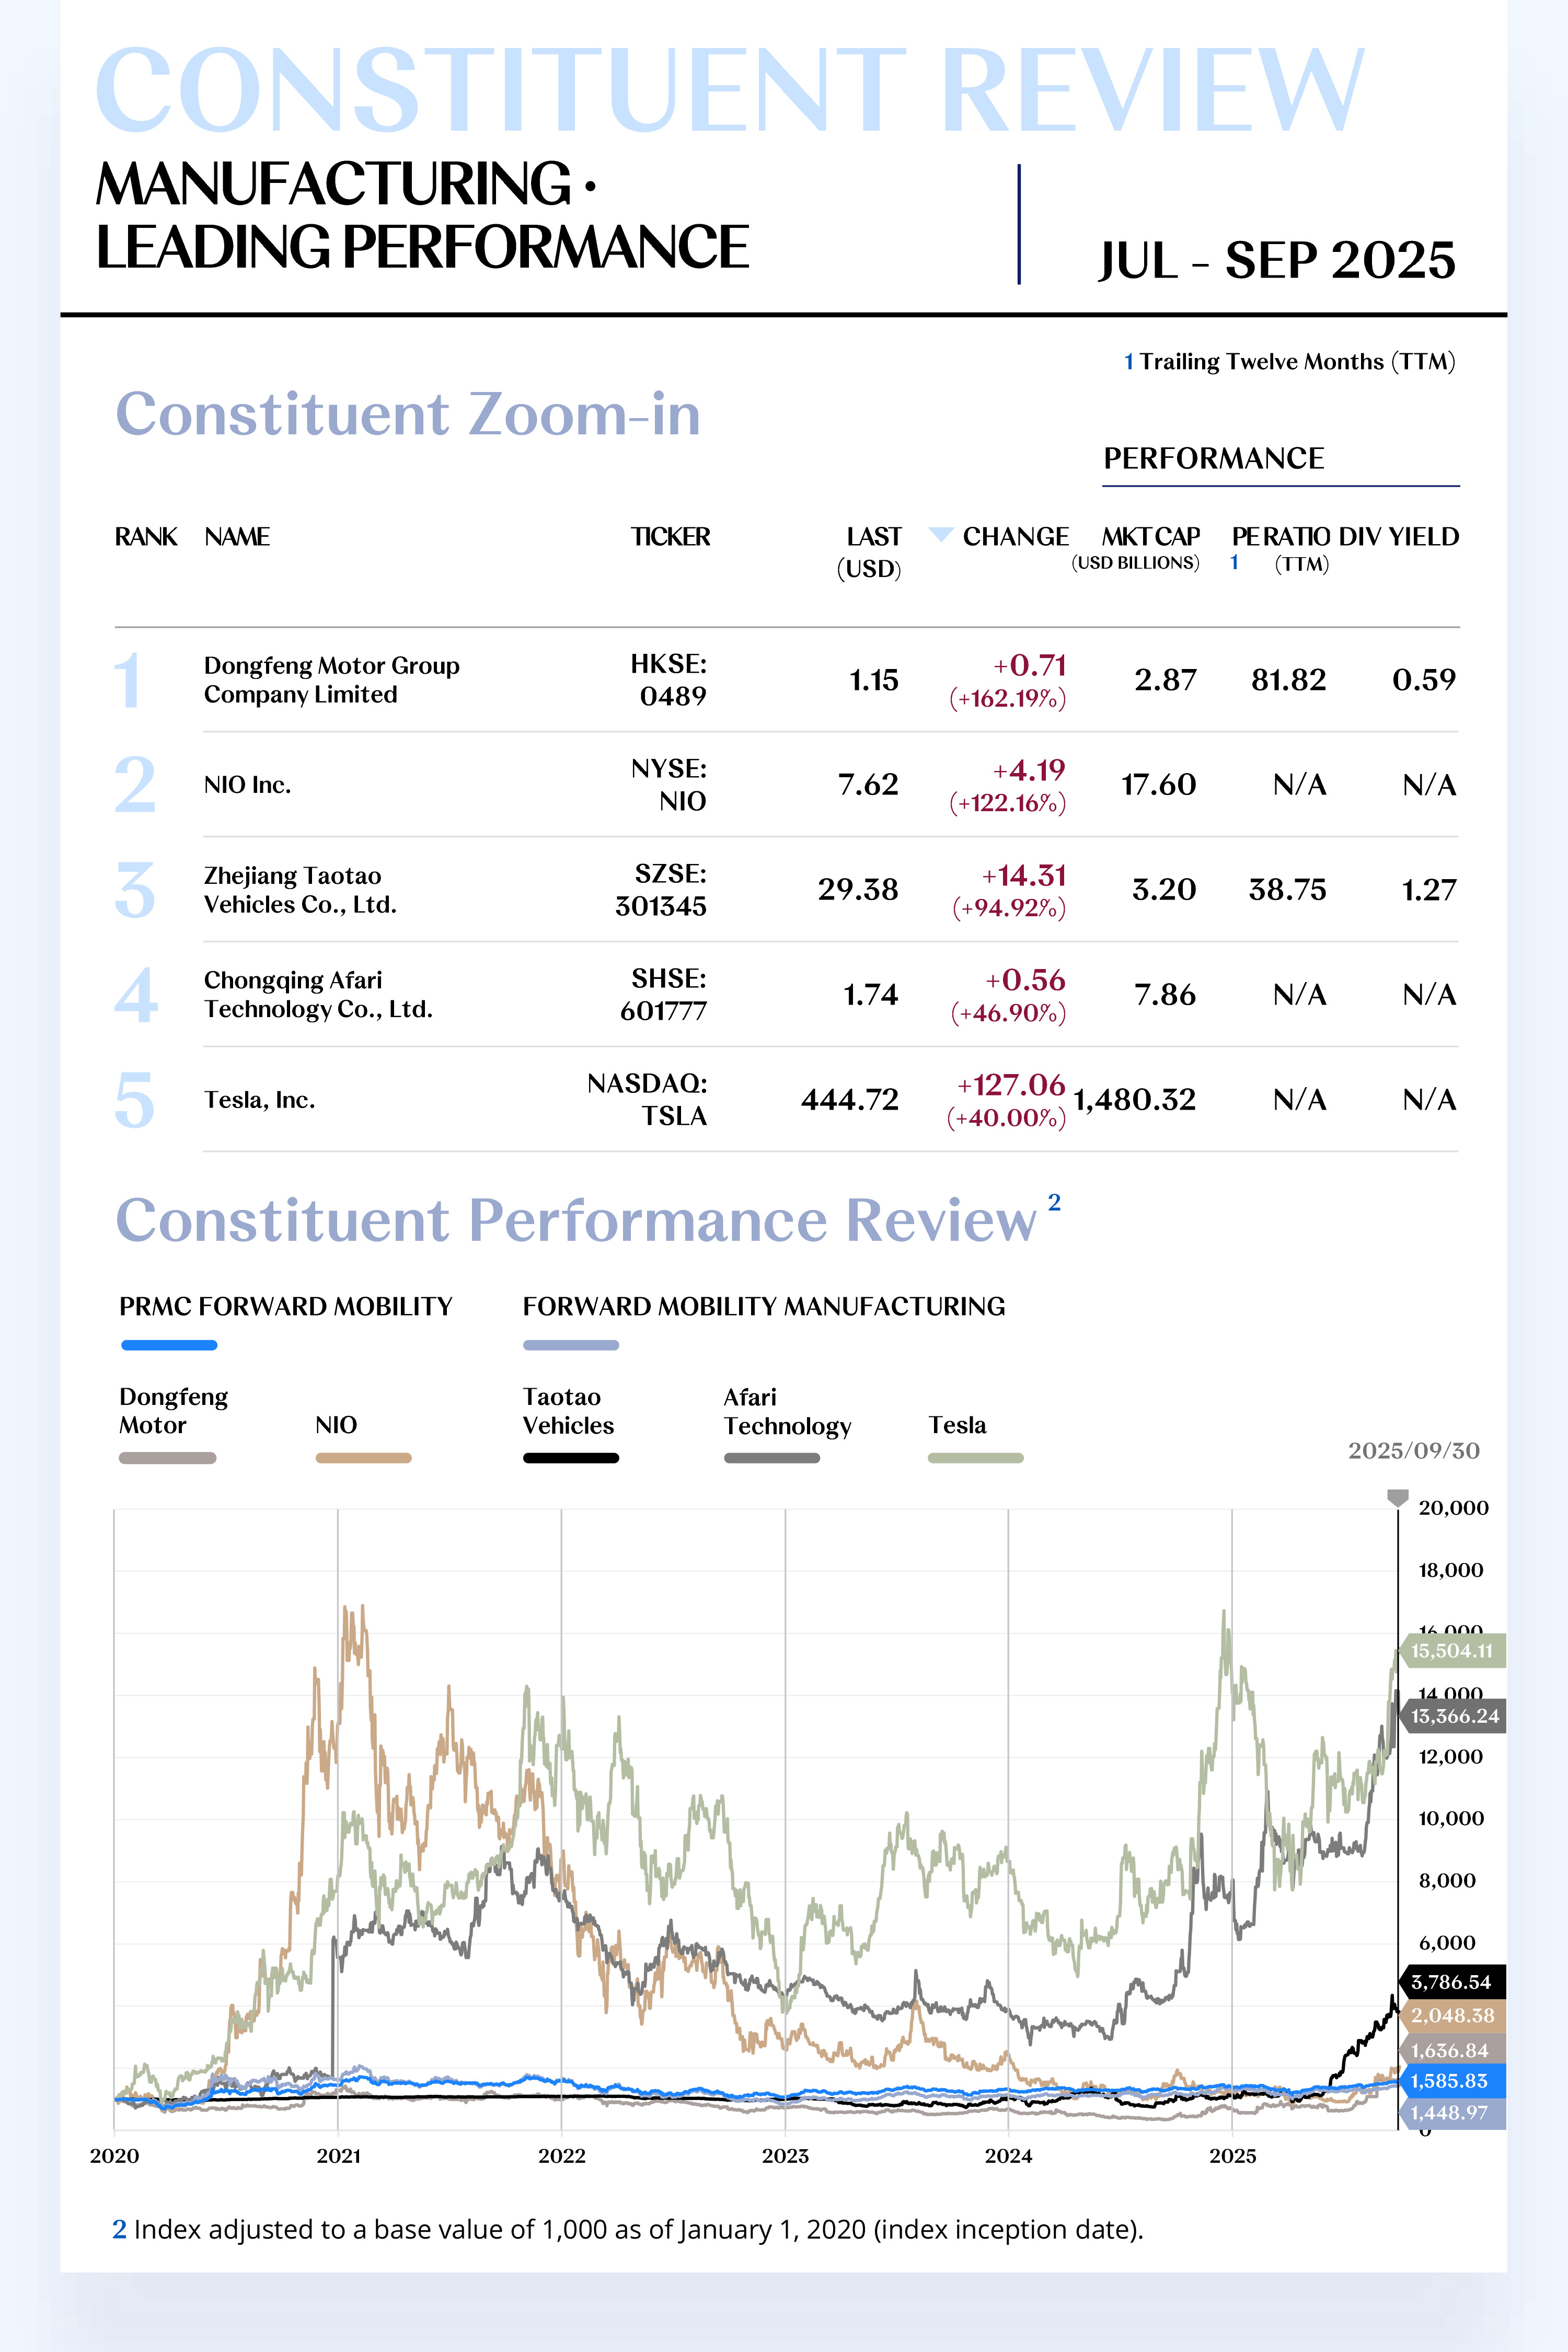Click the 2025/09/30 timeline marker triangle
The image size is (1568, 2352).
point(1397,1497)
